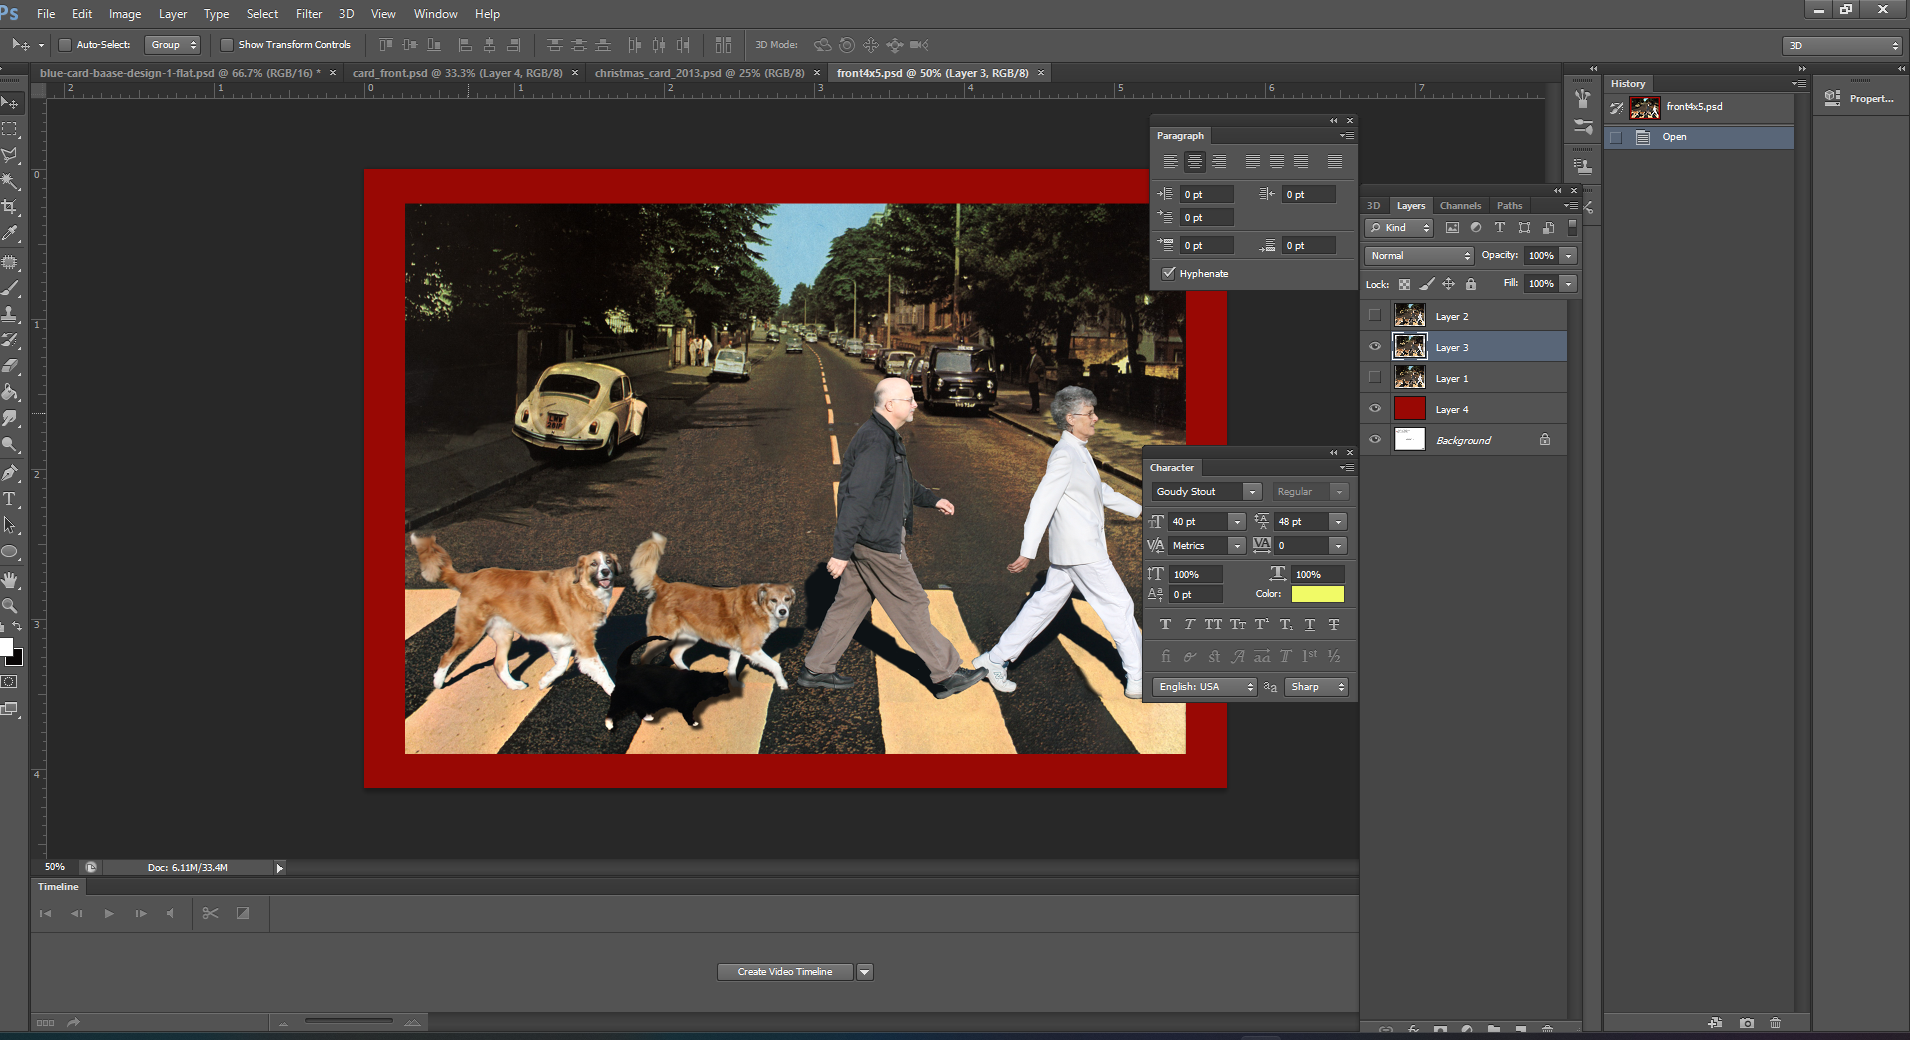
Task: Open the Image menu
Action: pos(125,14)
